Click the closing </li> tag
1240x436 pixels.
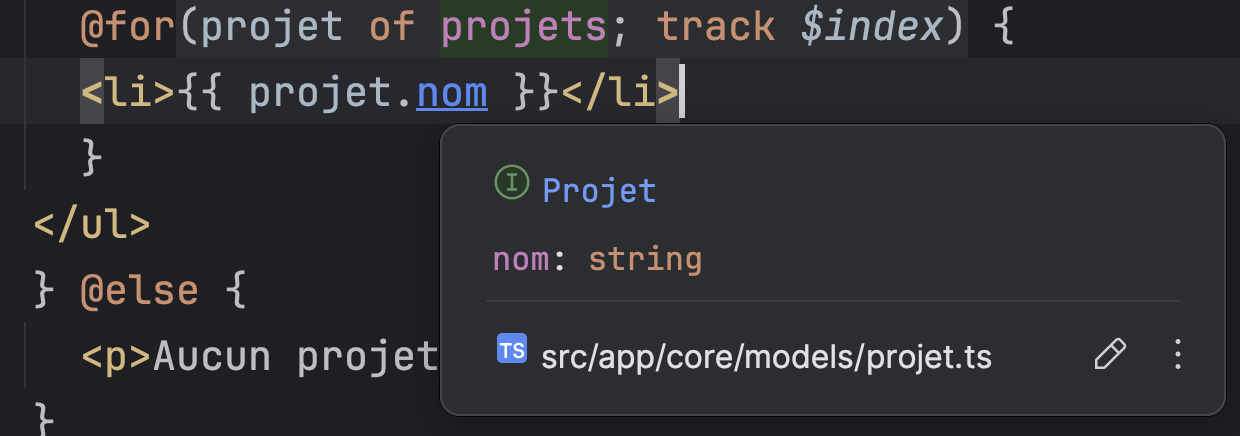click(620, 93)
